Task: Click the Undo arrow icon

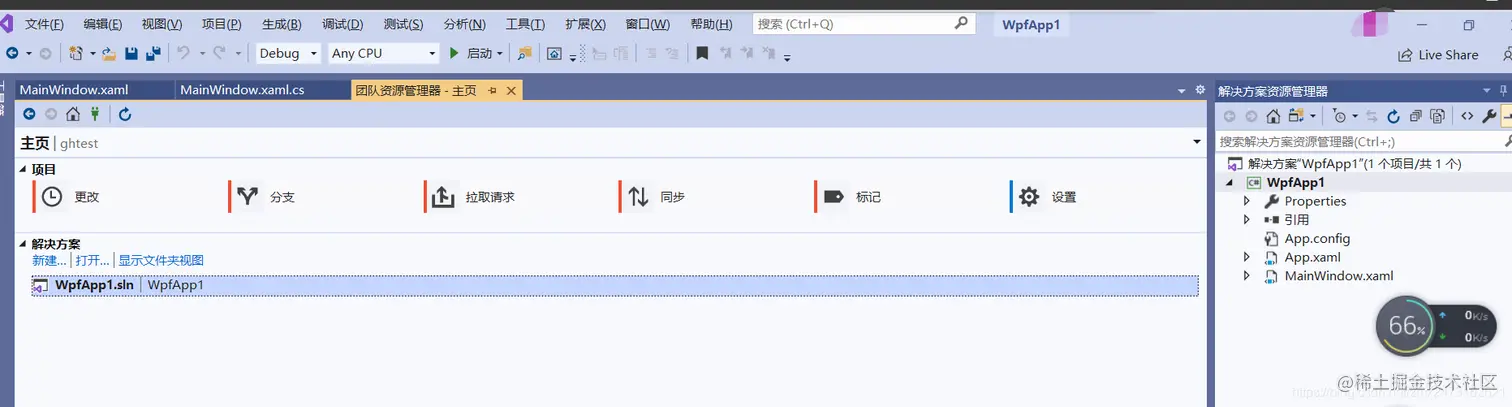Action: click(184, 53)
